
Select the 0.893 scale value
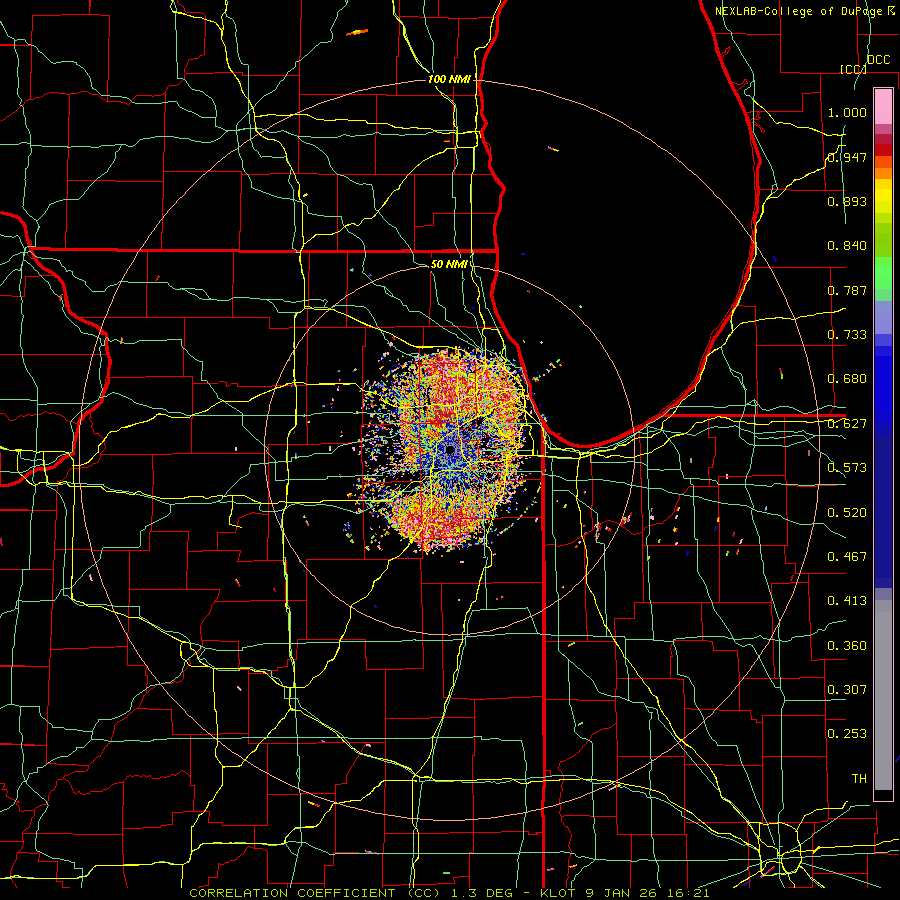pyautogui.click(x=847, y=201)
